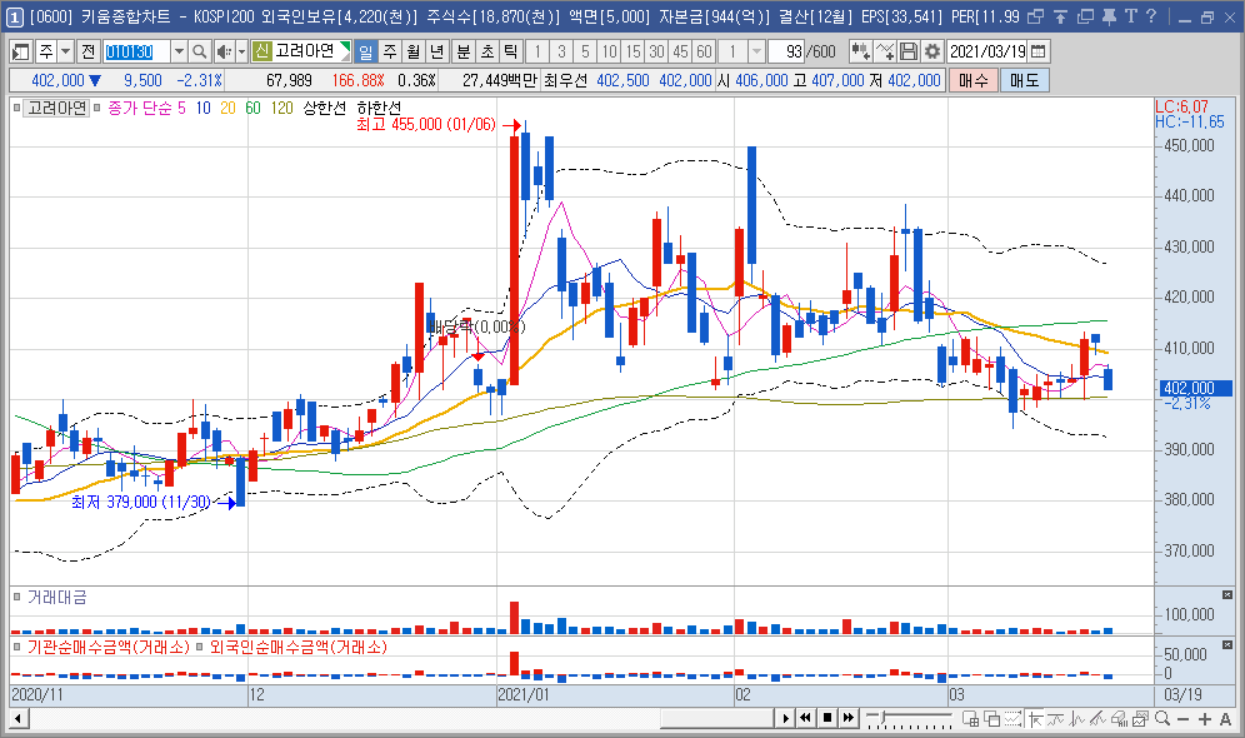
Task: Click the play button in bottom playback bar
Action: [785, 718]
